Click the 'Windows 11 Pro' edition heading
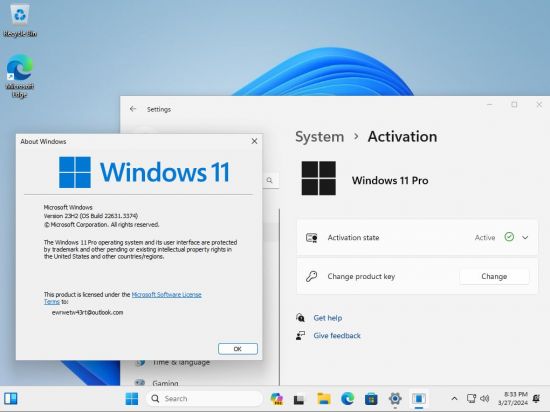 (390, 180)
